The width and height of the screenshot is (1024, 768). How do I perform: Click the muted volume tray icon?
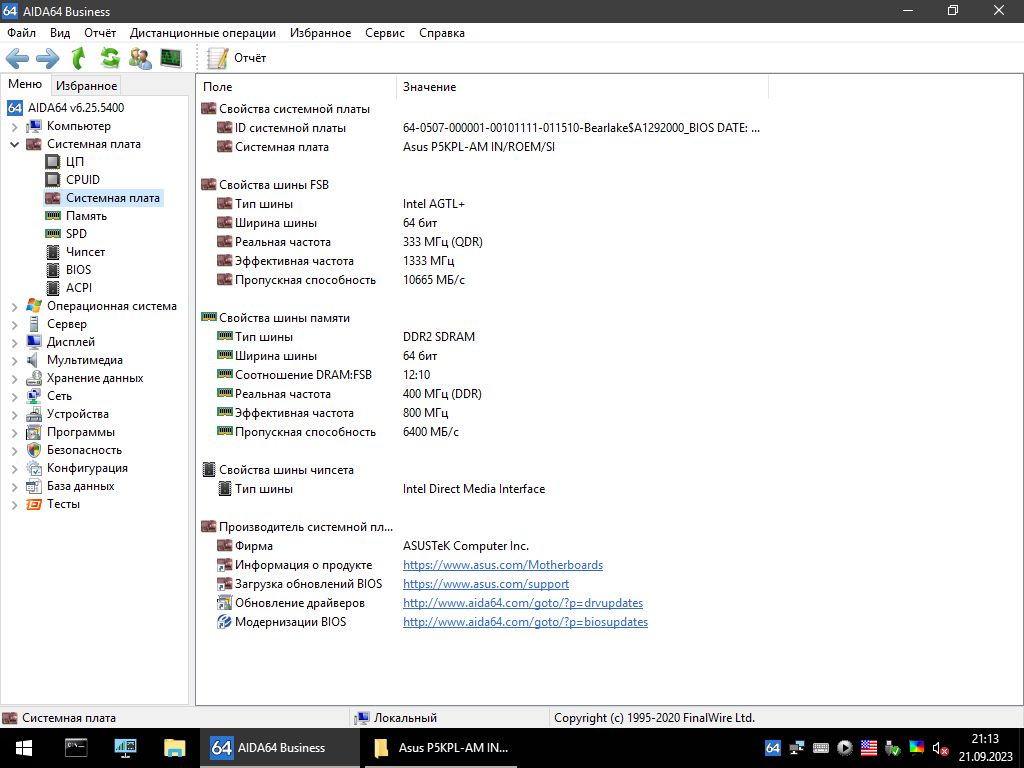tap(940, 748)
